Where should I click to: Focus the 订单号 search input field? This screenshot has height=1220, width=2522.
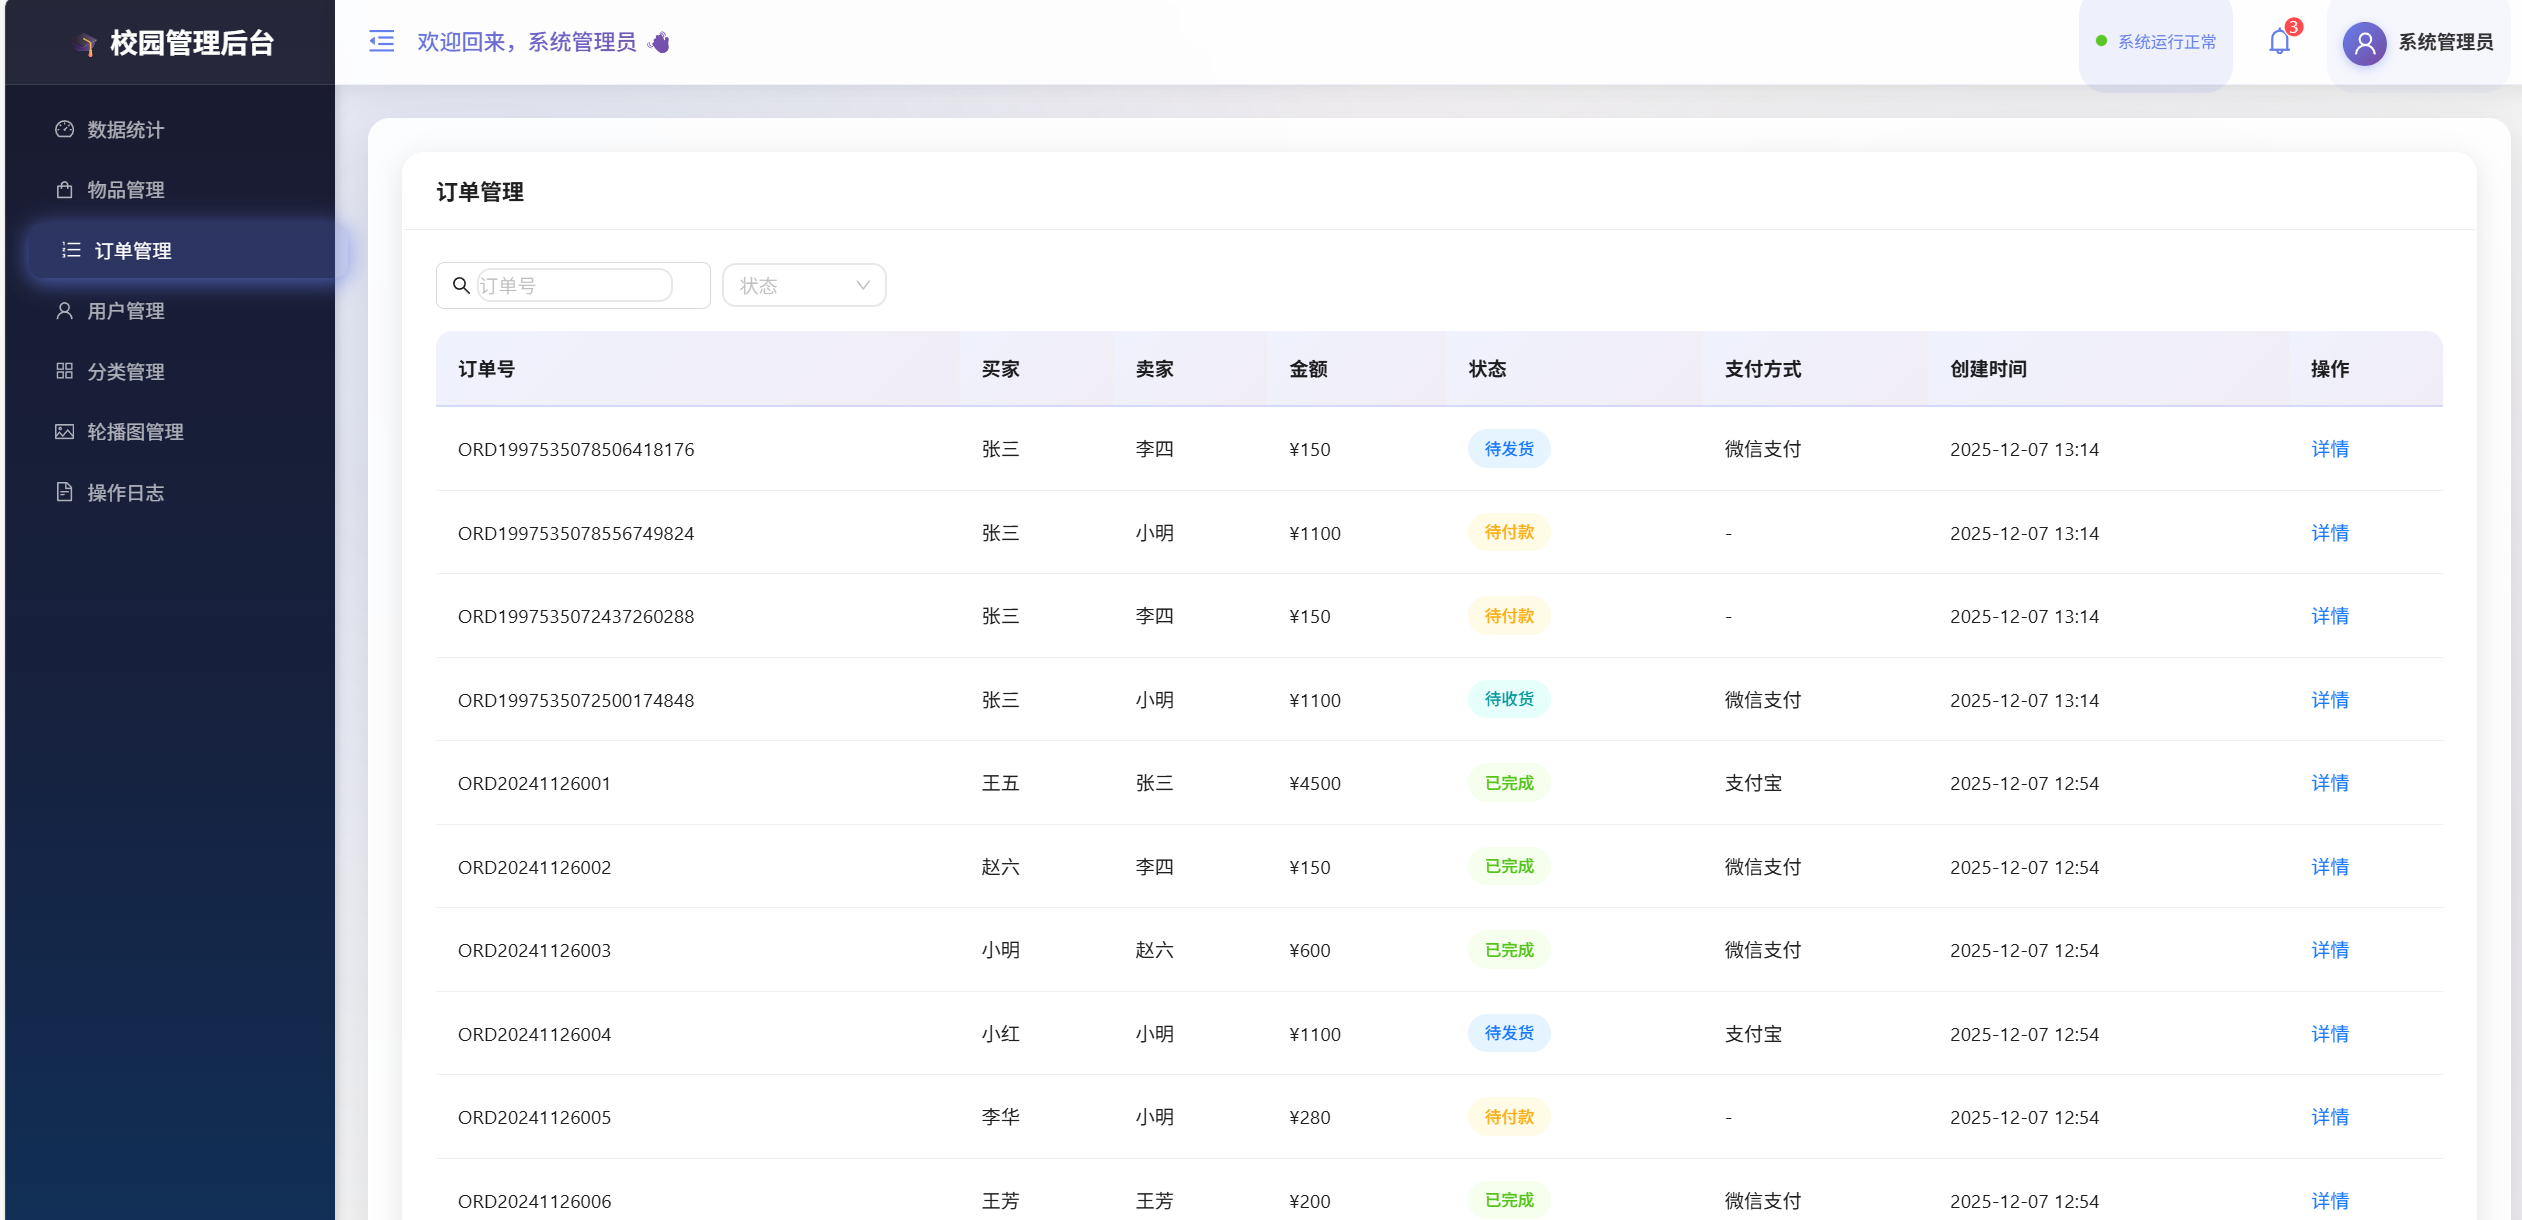coord(574,286)
